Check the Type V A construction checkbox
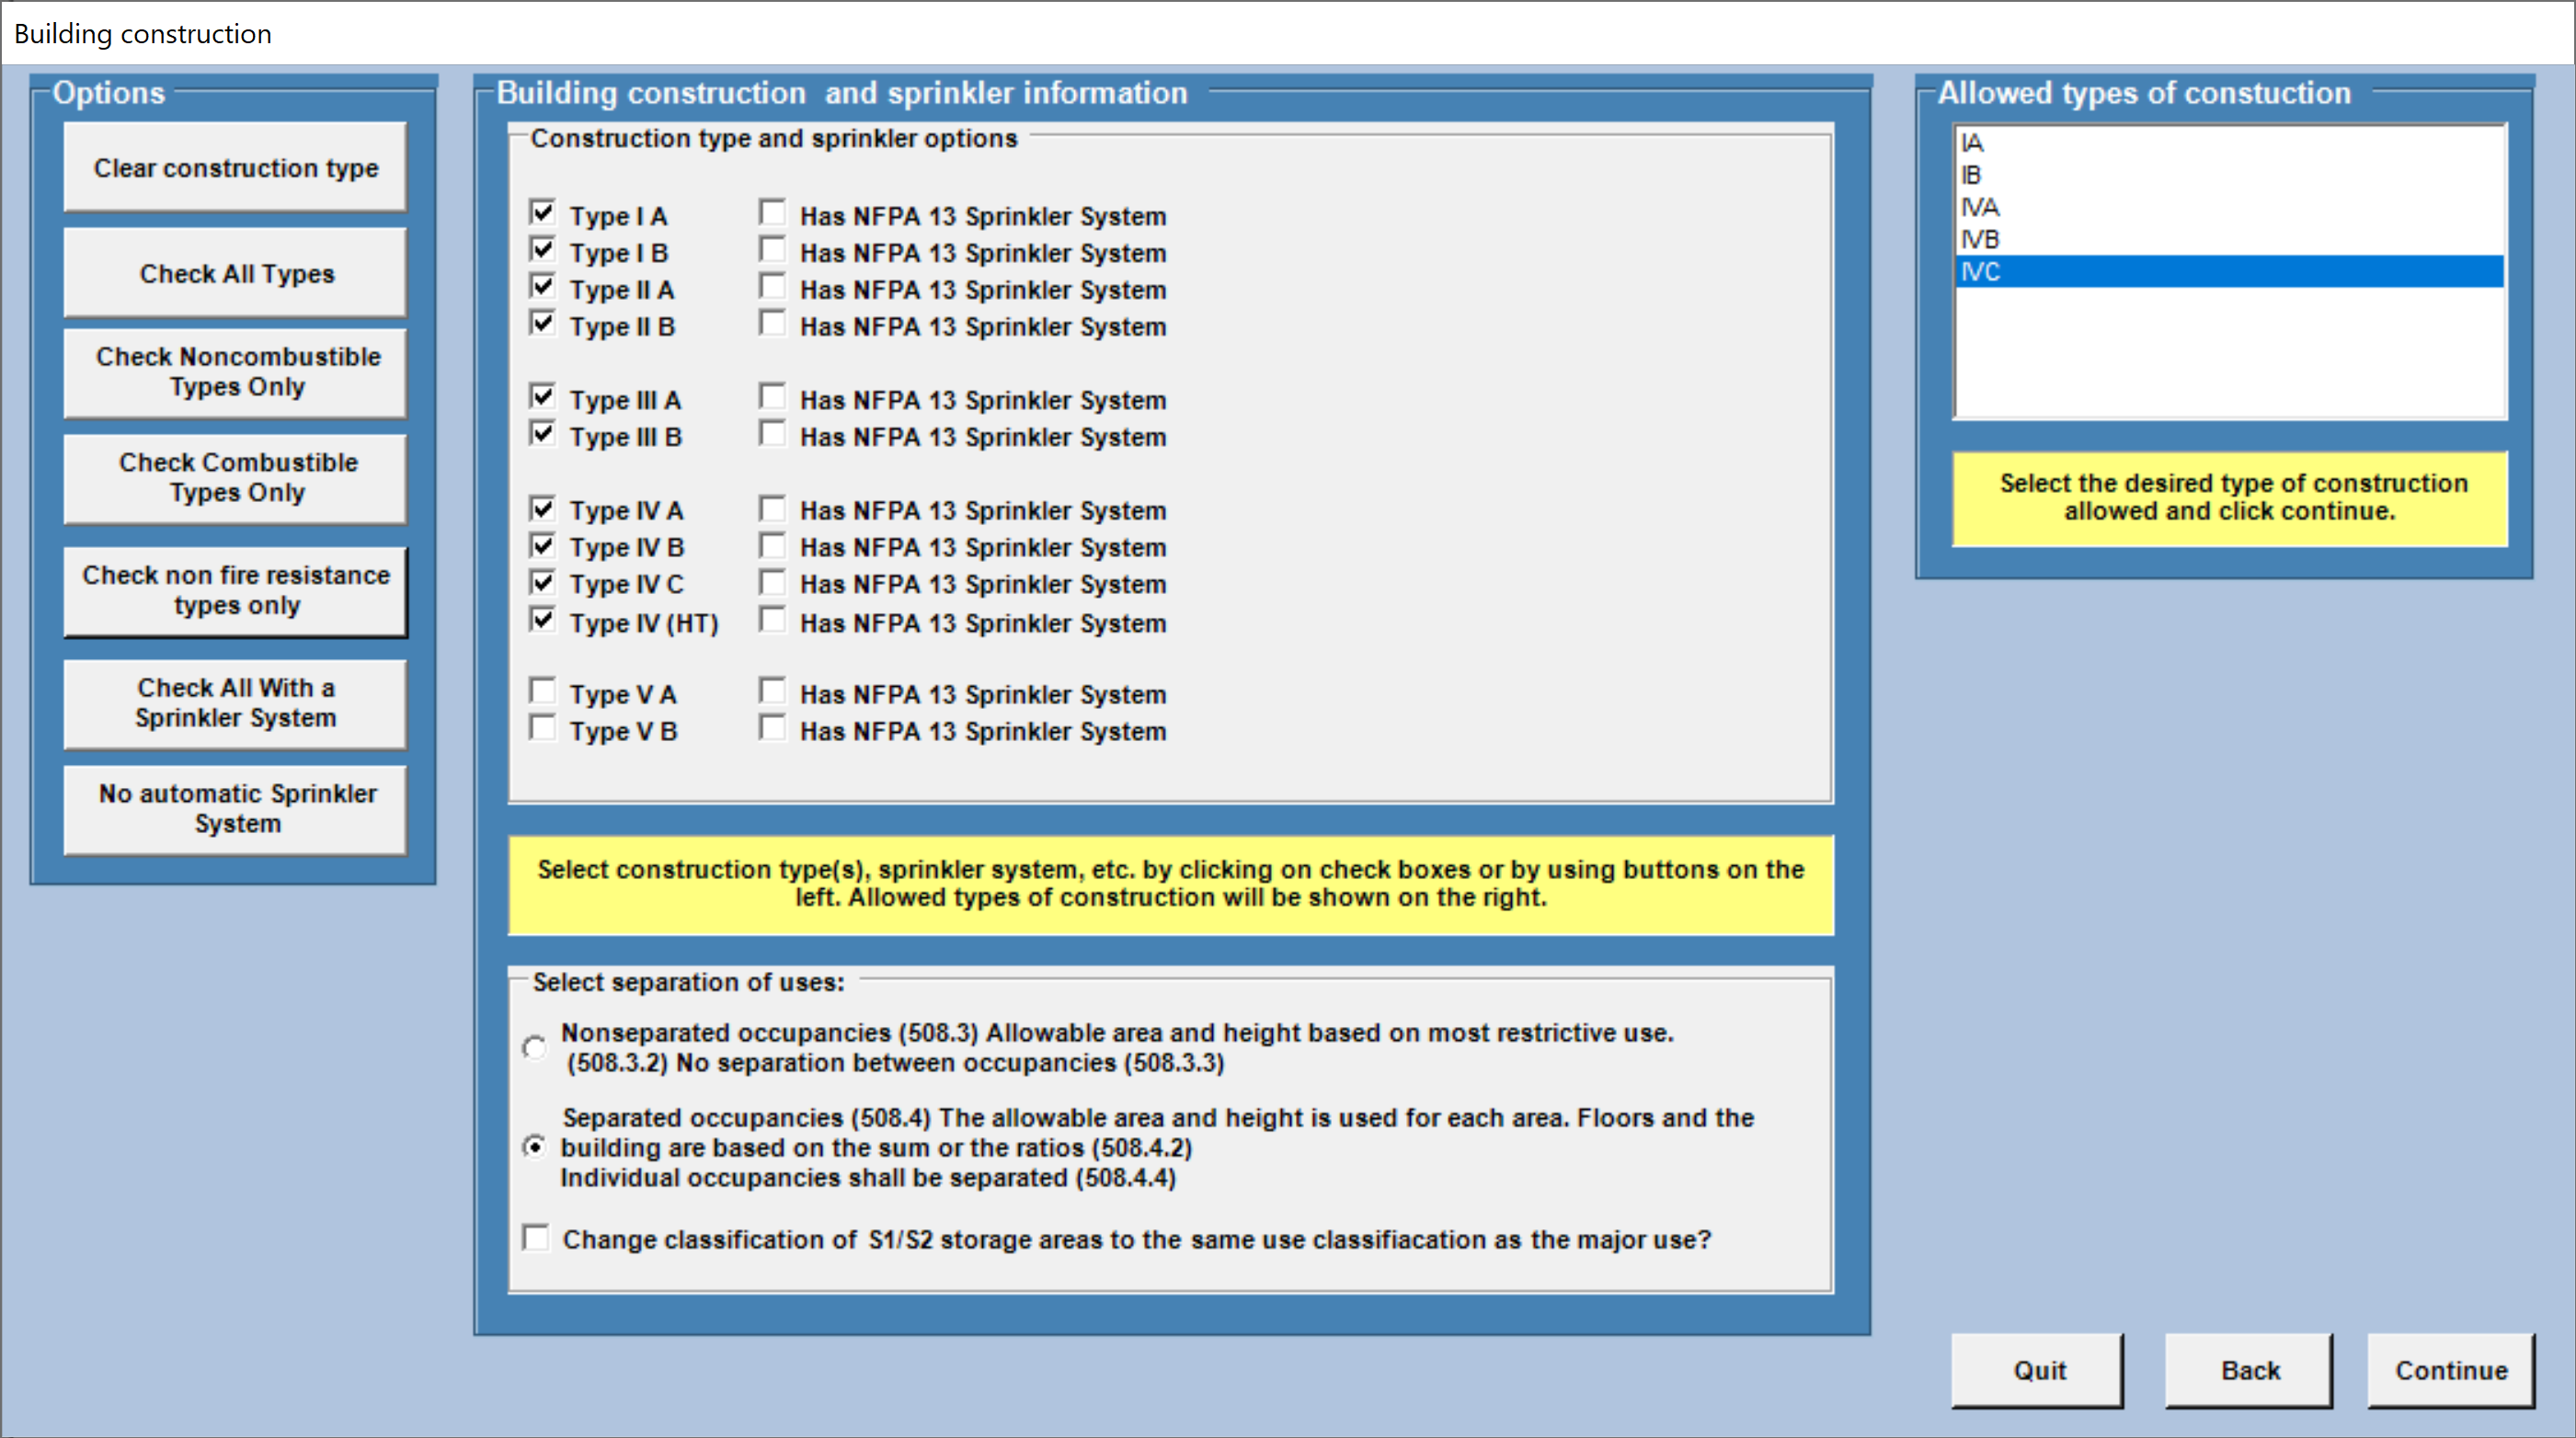Screen dimensions: 2576x1438 [x=542, y=691]
